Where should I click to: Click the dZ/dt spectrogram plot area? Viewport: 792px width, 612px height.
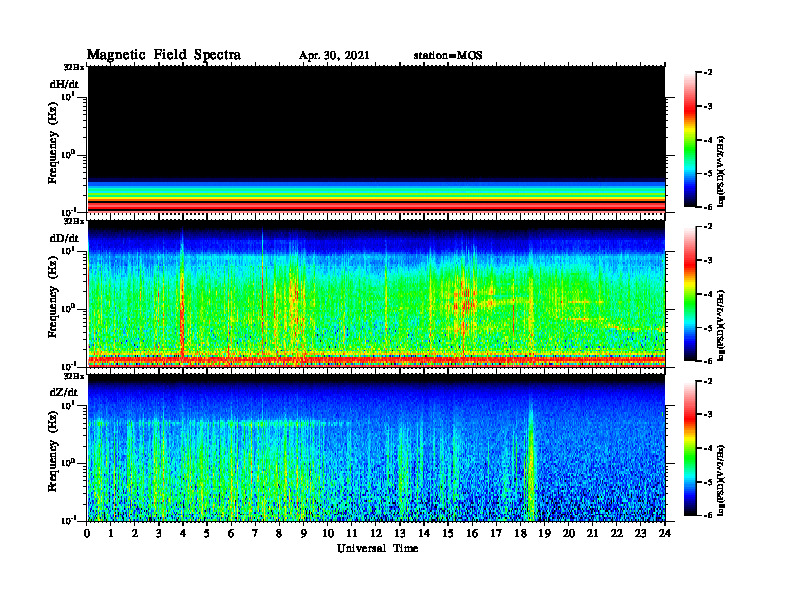tap(376, 448)
